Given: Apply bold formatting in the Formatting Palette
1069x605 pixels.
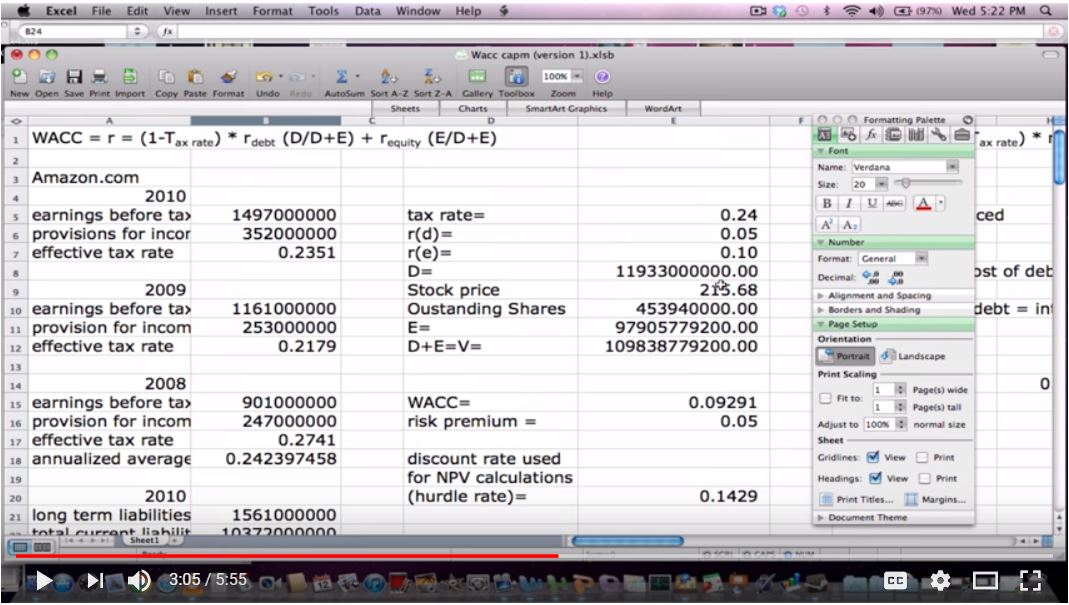Looking at the screenshot, I should tap(827, 203).
